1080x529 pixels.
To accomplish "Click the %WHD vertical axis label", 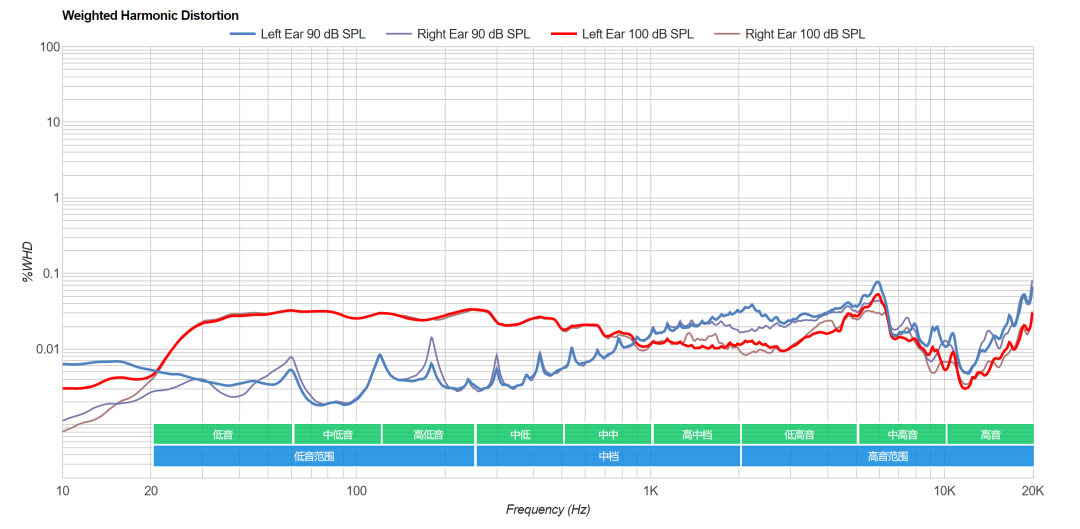I will click(28, 261).
